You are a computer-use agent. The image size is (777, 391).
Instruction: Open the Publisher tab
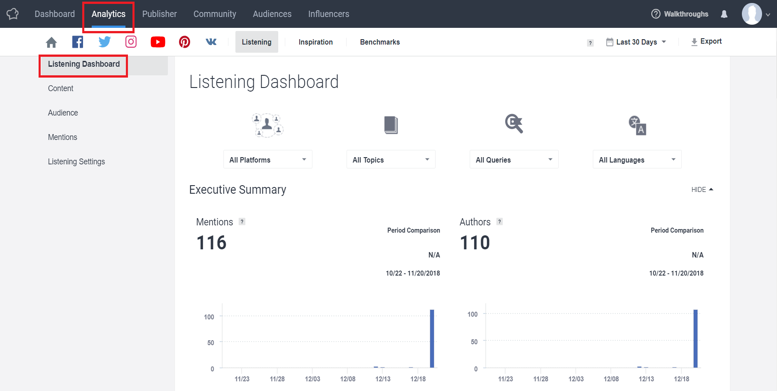(x=160, y=14)
